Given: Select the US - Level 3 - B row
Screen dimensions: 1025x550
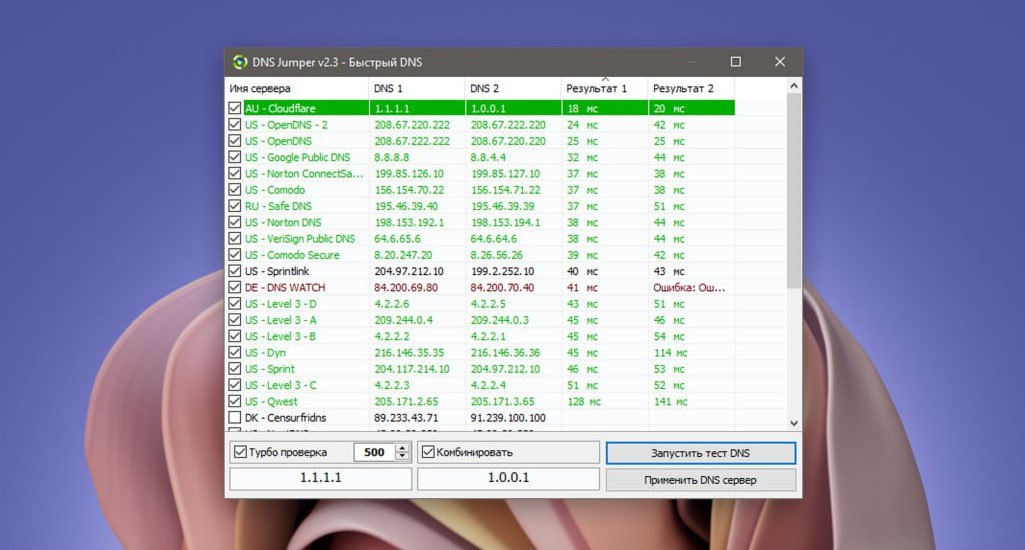Looking at the screenshot, I should [480, 336].
